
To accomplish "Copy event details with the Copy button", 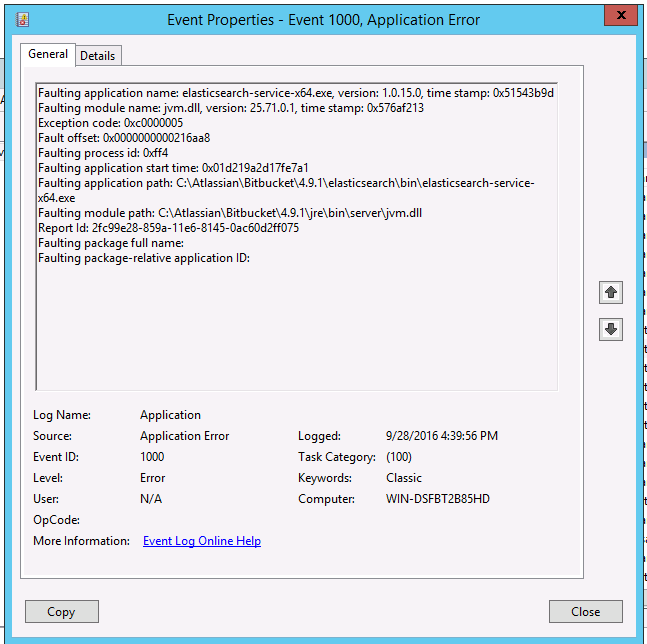I will click(62, 611).
